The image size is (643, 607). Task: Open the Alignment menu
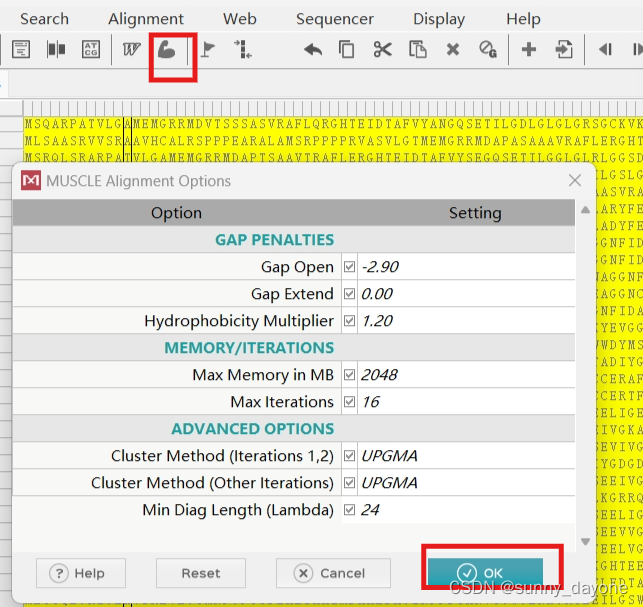(146, 19)
